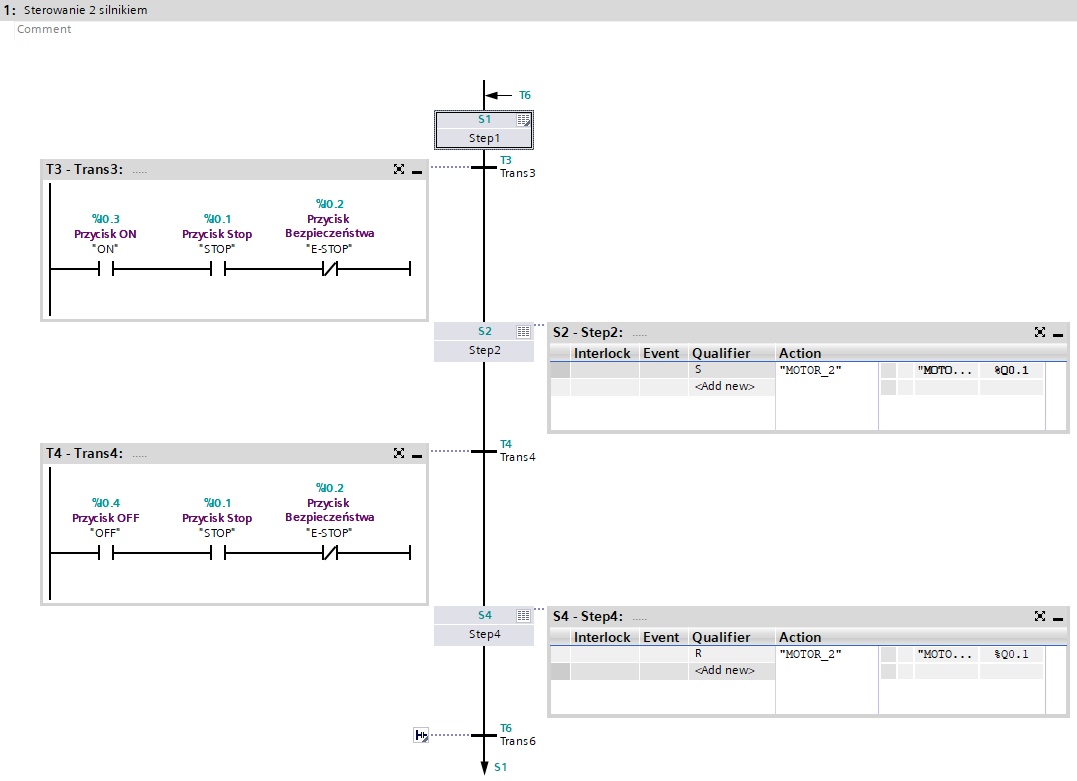
Task: Close the S4 - Step4 action panel
Action: (x=1040, y=616)
